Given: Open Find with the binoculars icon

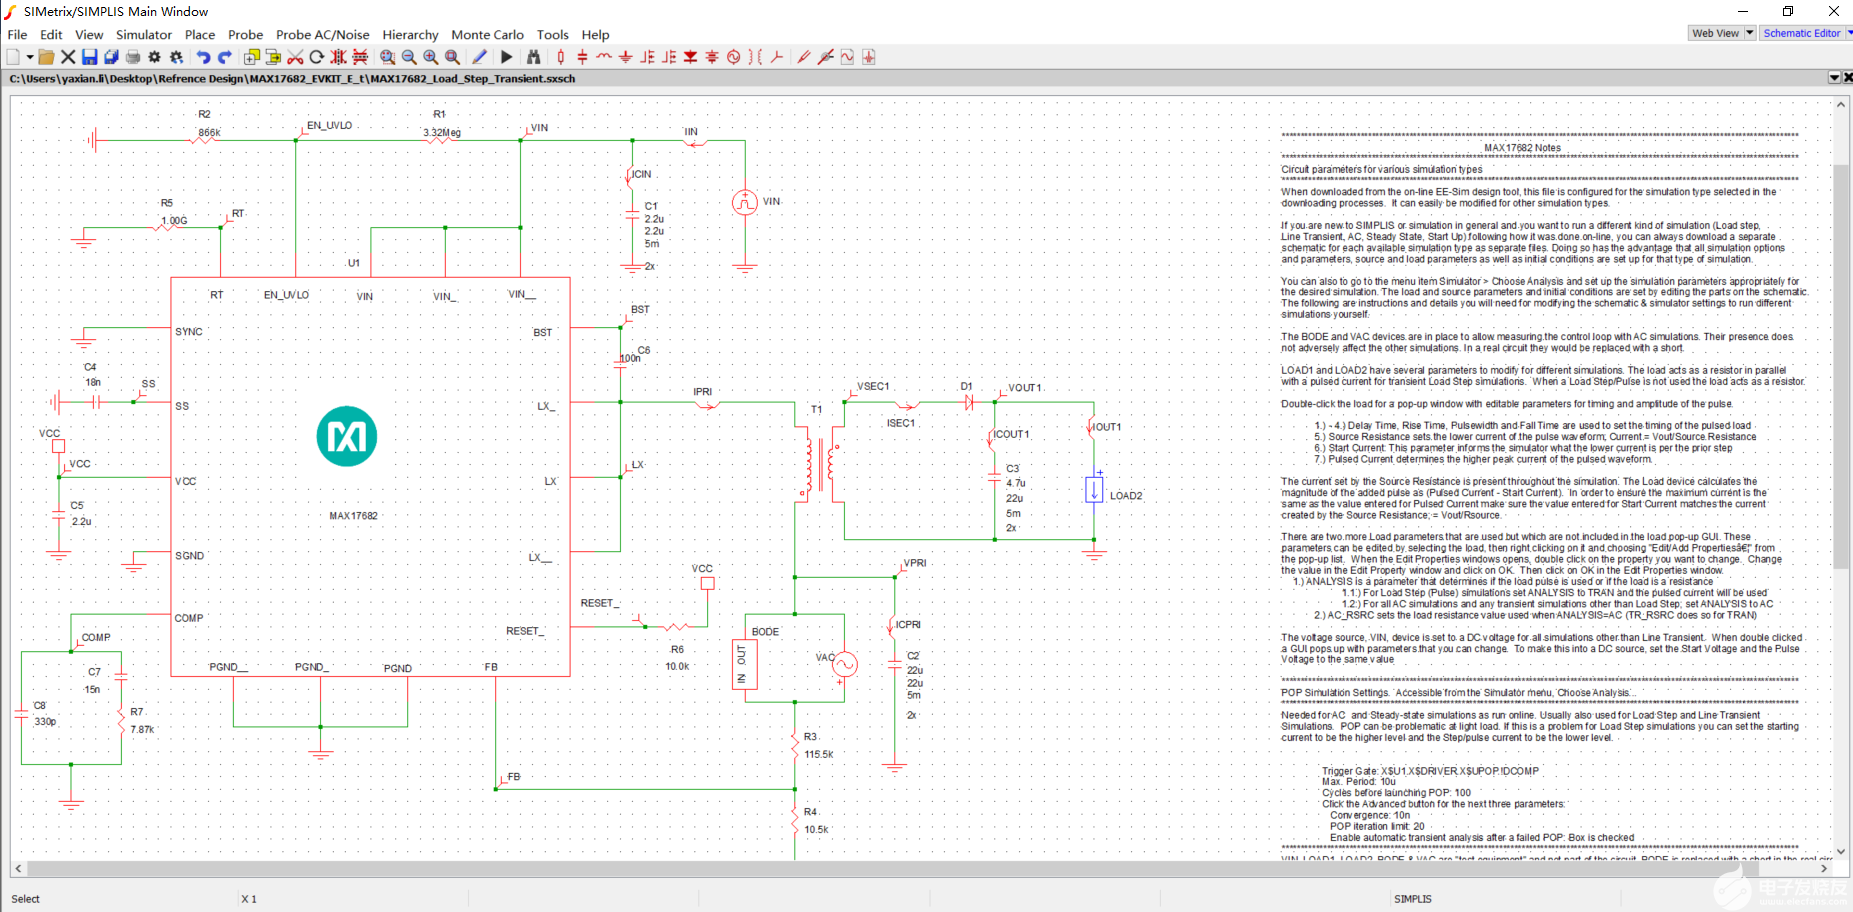Looking at the screenshot, I should pos(533,57).
